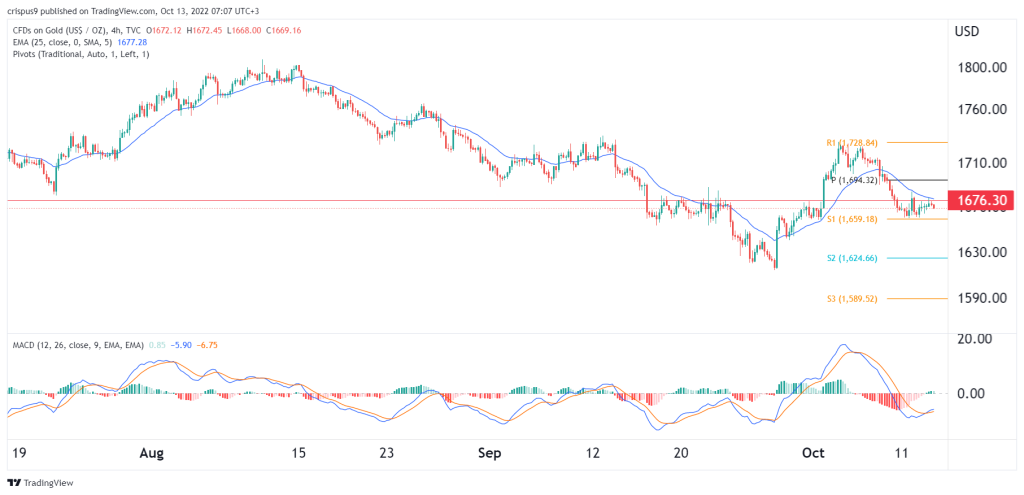Image resolution: width=1024 pixels, height=495 pixels.
Task: Click the 23 date label on time axis
Action: [x=386, y=453]
